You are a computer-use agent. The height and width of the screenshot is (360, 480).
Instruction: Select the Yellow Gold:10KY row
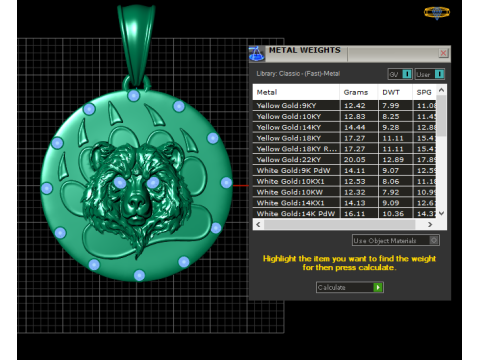[x=344, y=116]
